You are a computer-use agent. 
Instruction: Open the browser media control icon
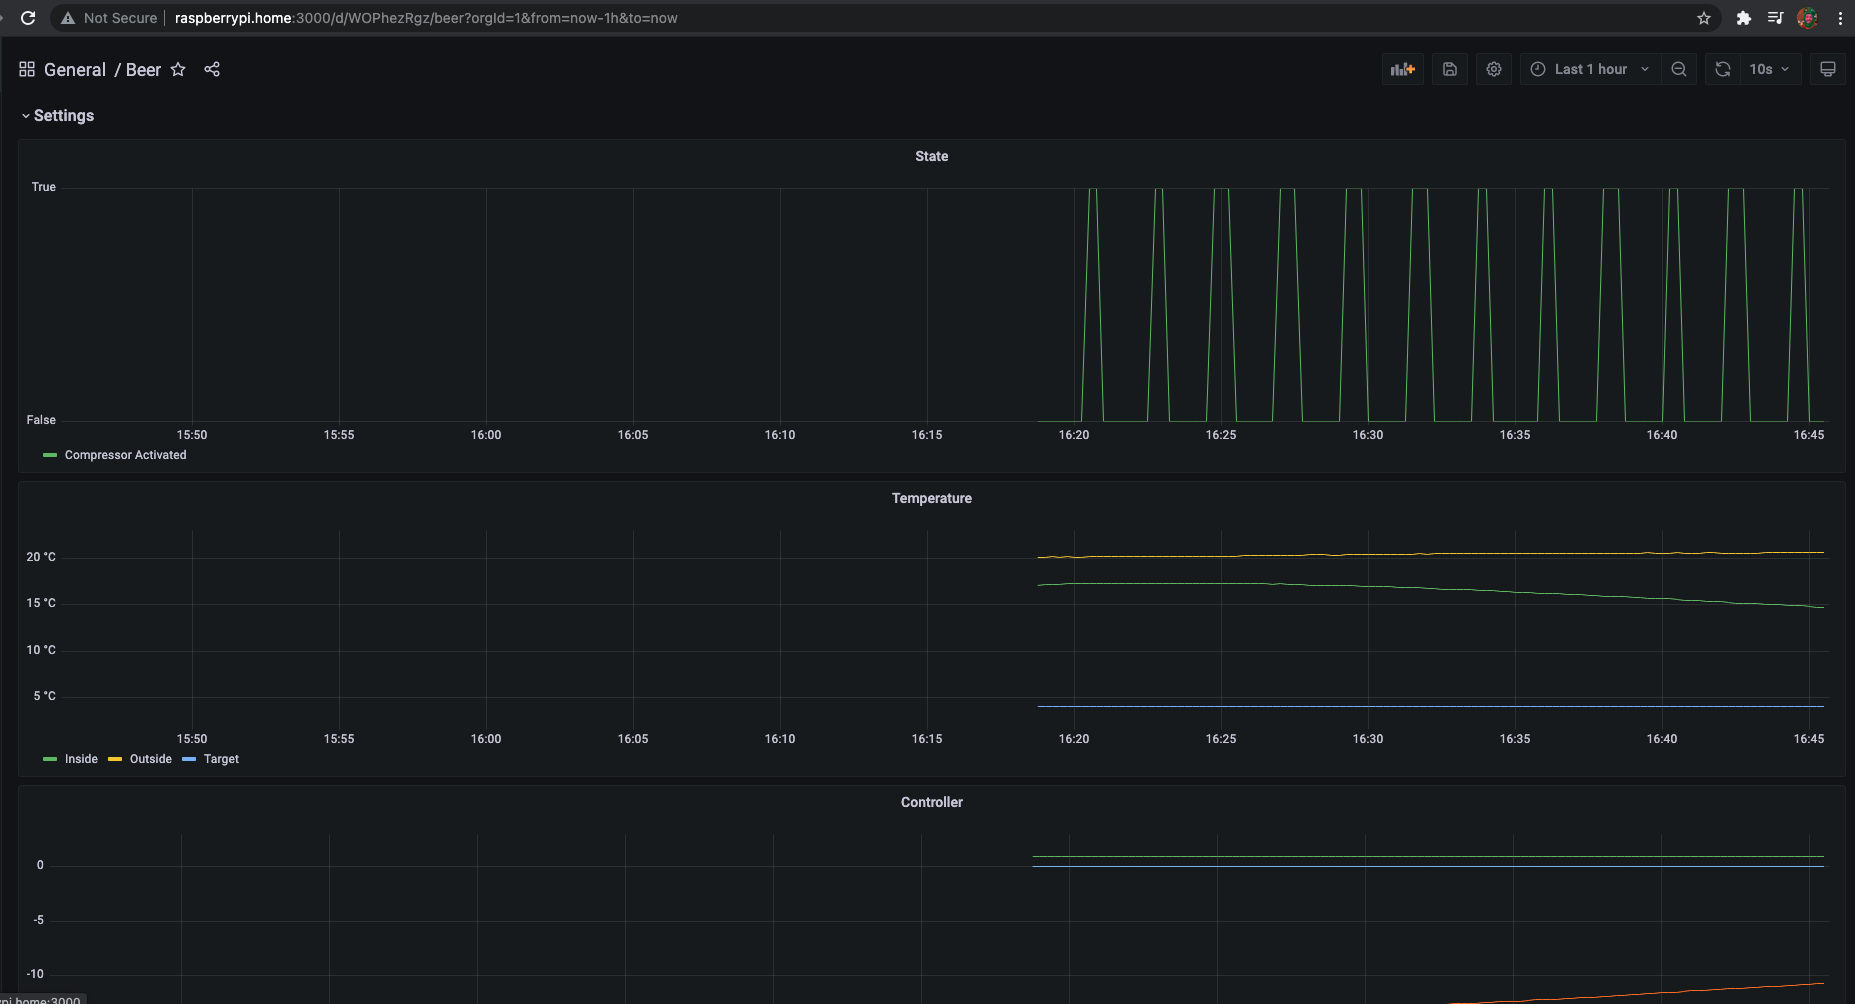[1775, 18]
